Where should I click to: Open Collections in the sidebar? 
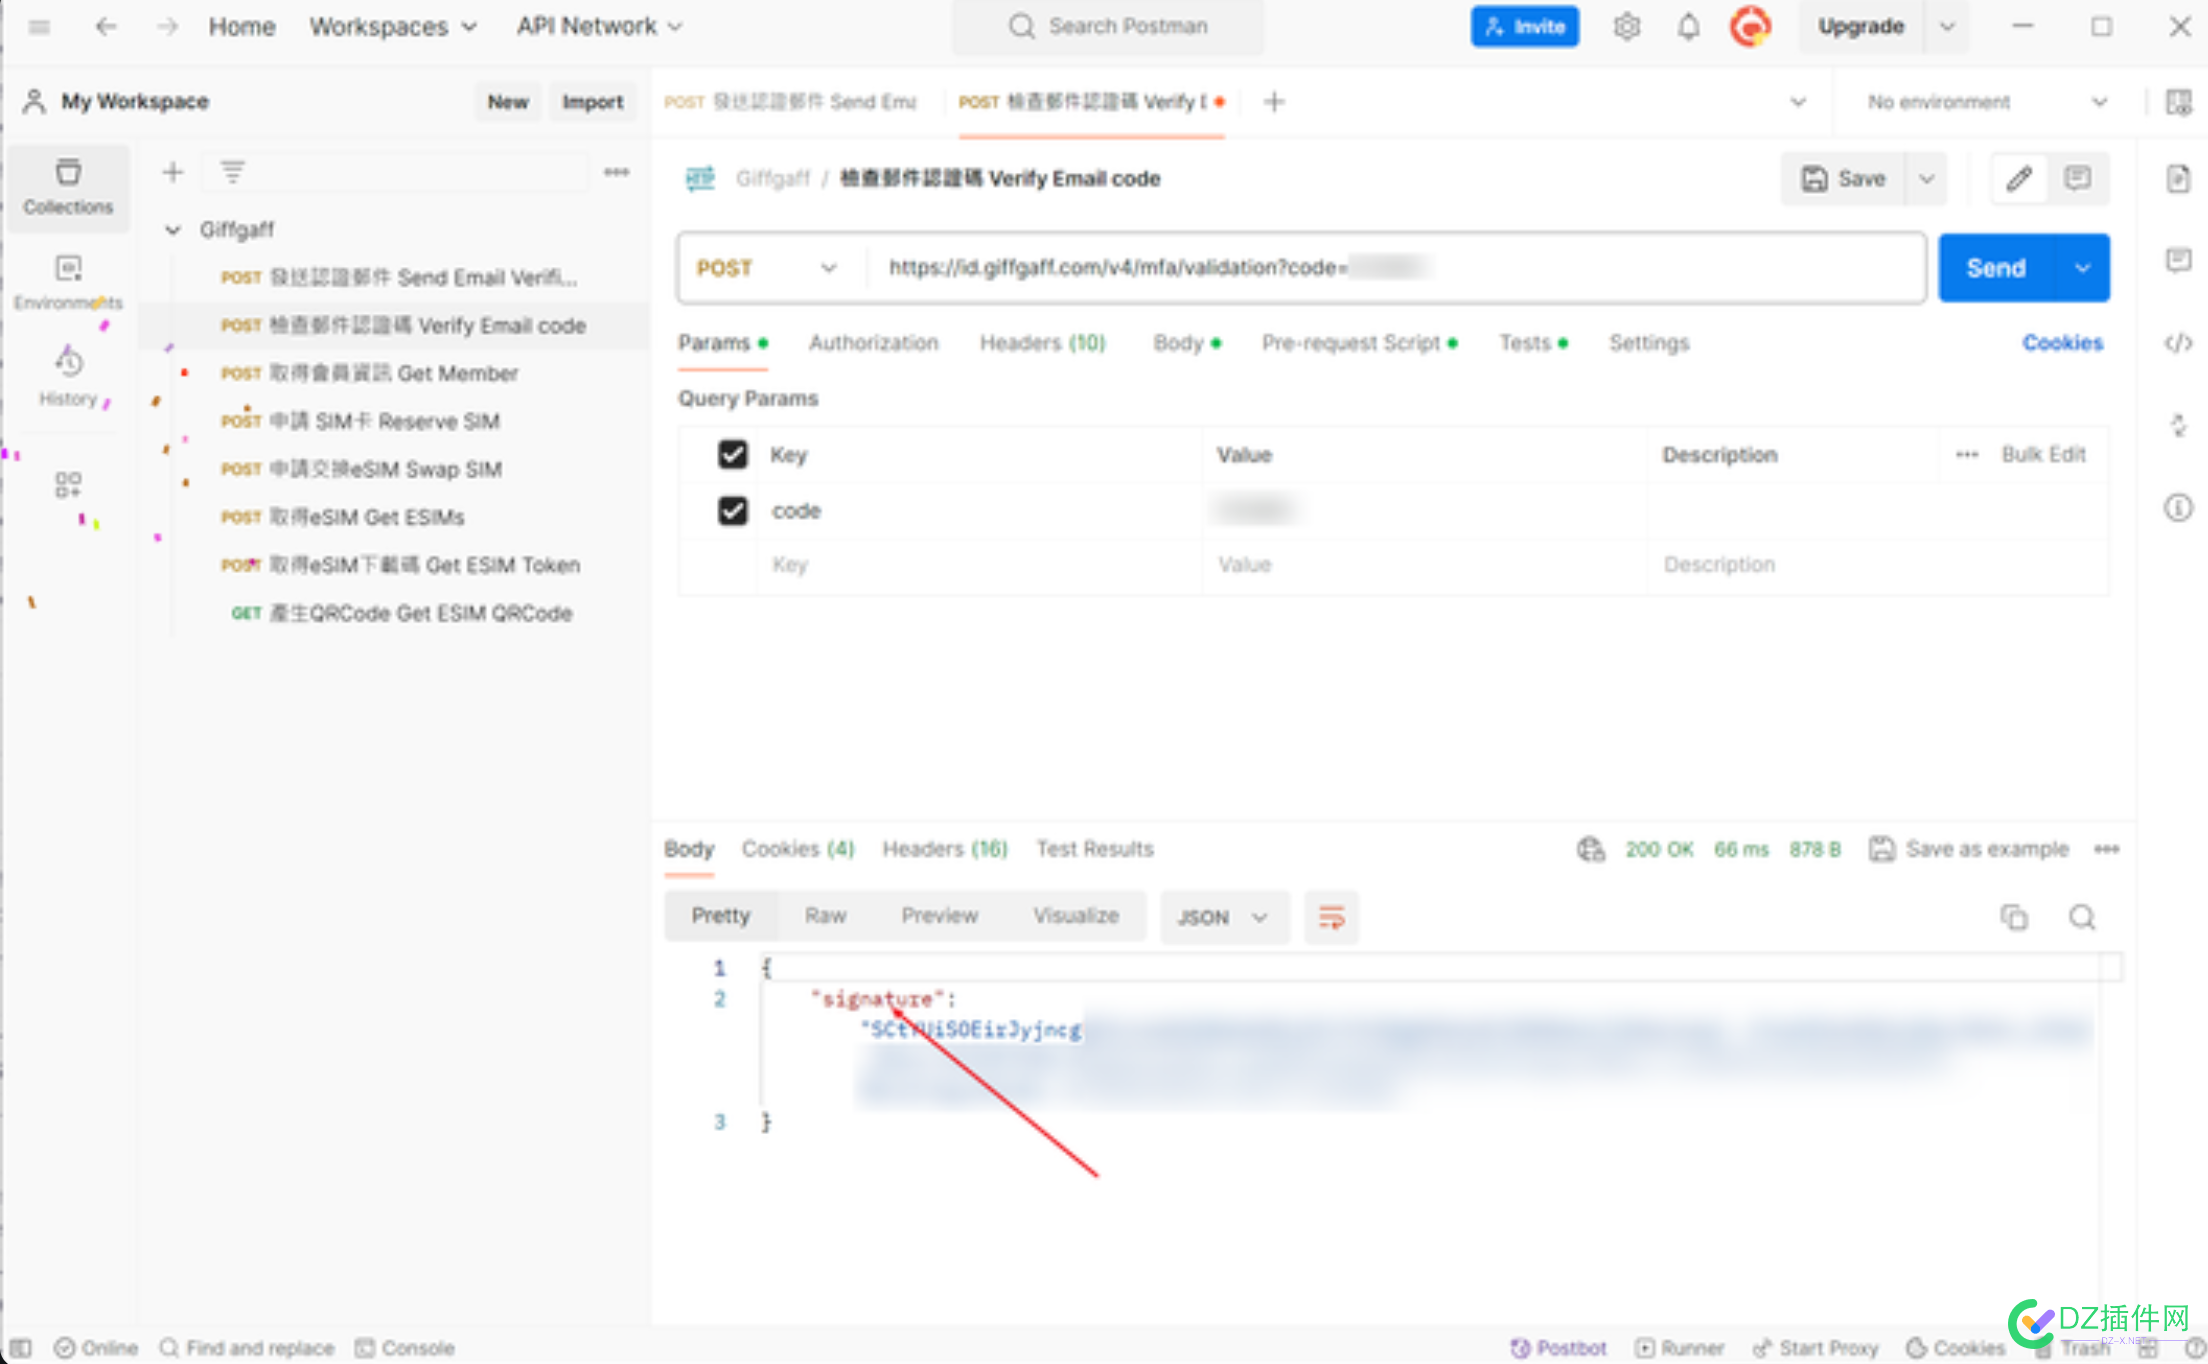click(x=68, y=187)
